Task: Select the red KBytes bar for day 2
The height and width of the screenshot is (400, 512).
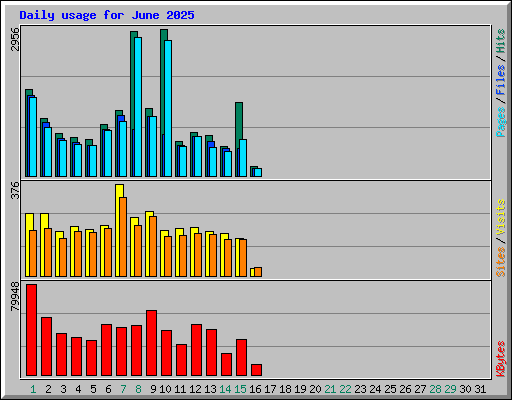Action: (x=46, y=347)
